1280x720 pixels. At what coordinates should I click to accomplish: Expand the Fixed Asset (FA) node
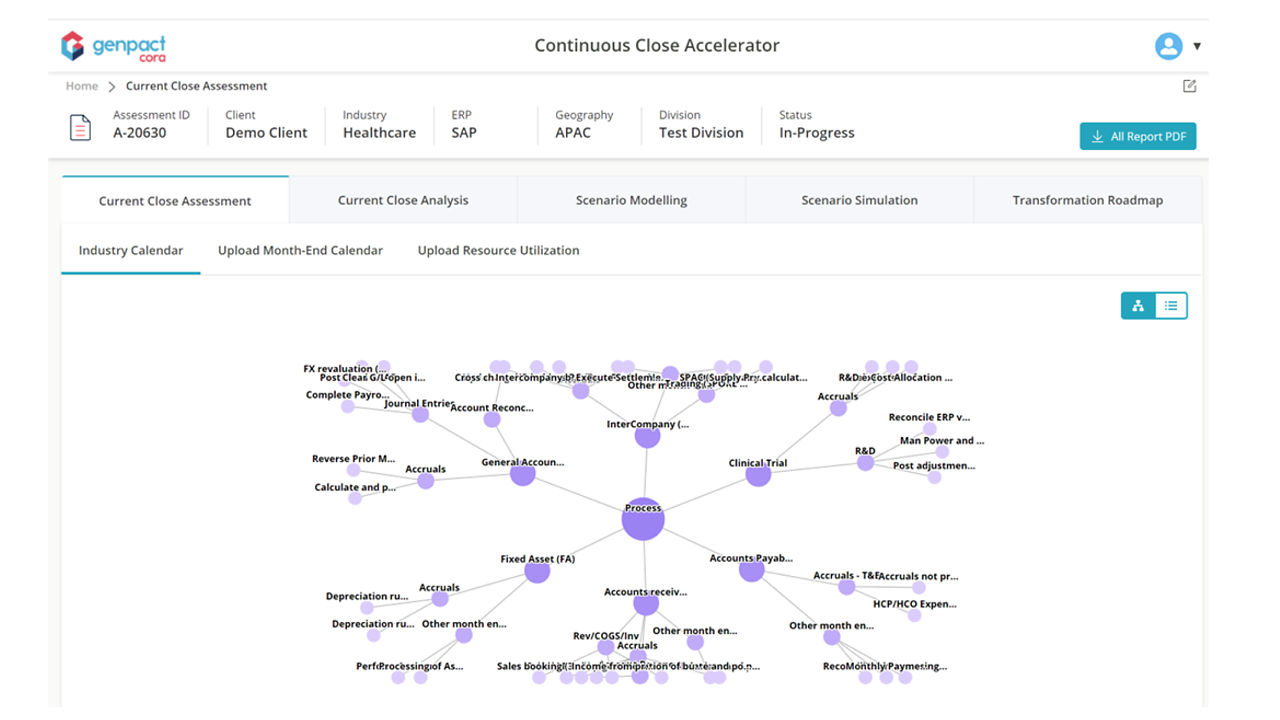pyautogui.click(x=537, y=572)
